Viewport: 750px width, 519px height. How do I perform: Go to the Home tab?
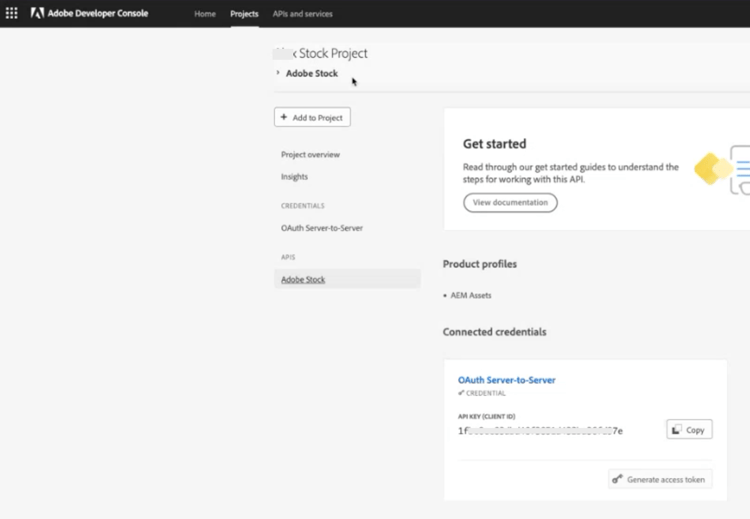point(205,14)
